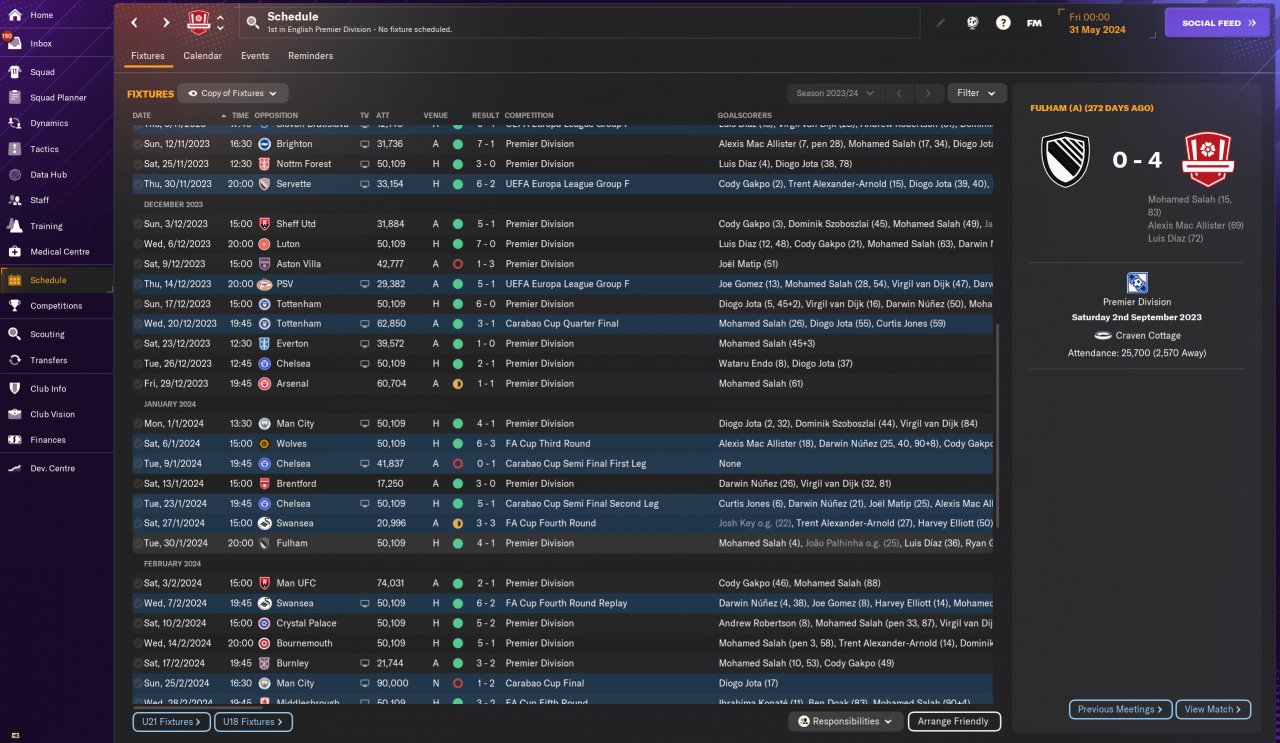Open the Filter dropdown
Screen dimensions: 1280x743
pos(976,93)
